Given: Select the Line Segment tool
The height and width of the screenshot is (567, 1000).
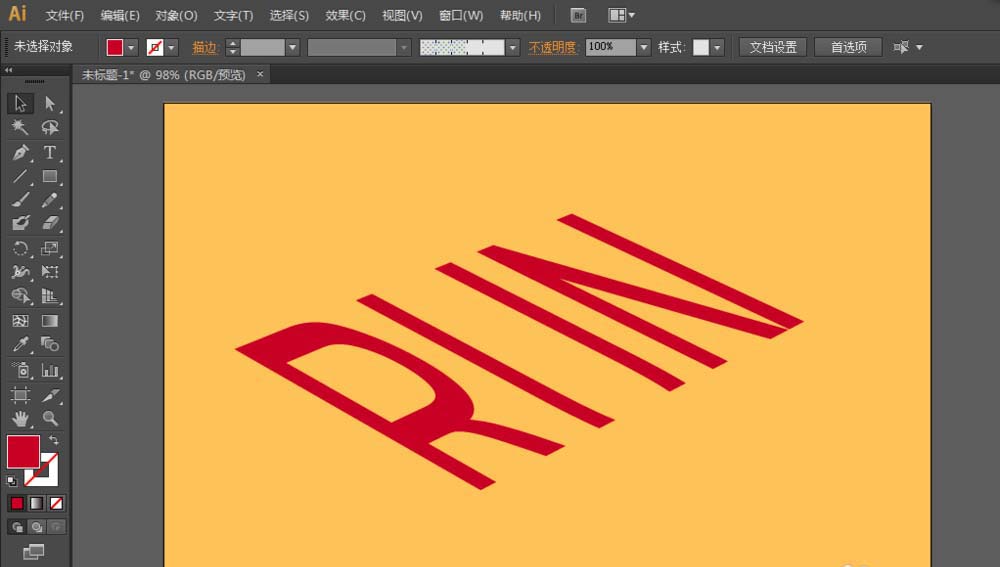Looking at the screenshot, I should coord(20,176).
